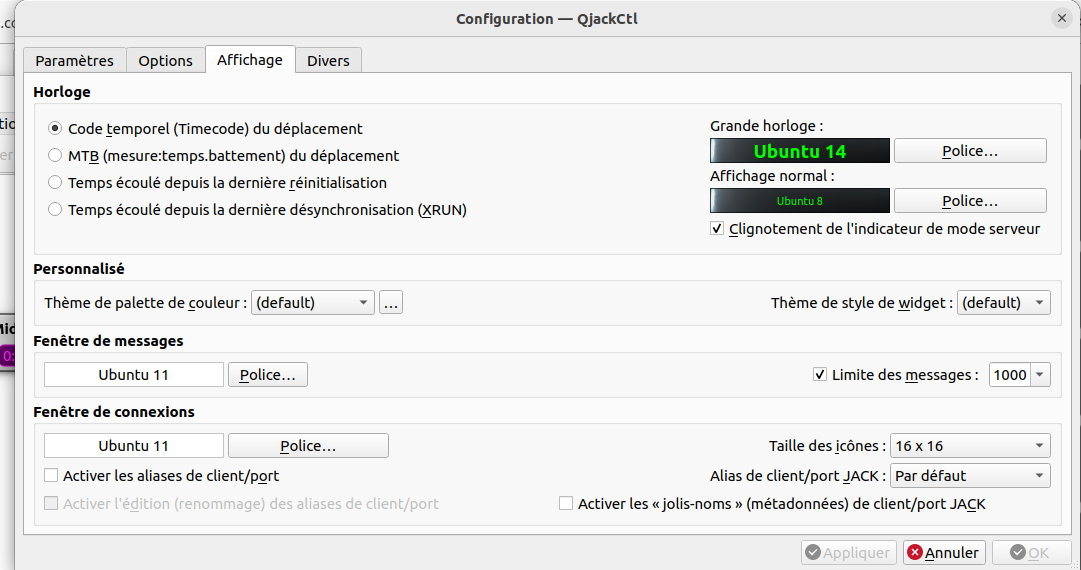Click the Annuler cancel button
The width and height of the screenshot is (1081, 570).
pyautogui.click(x=944, y=552)
